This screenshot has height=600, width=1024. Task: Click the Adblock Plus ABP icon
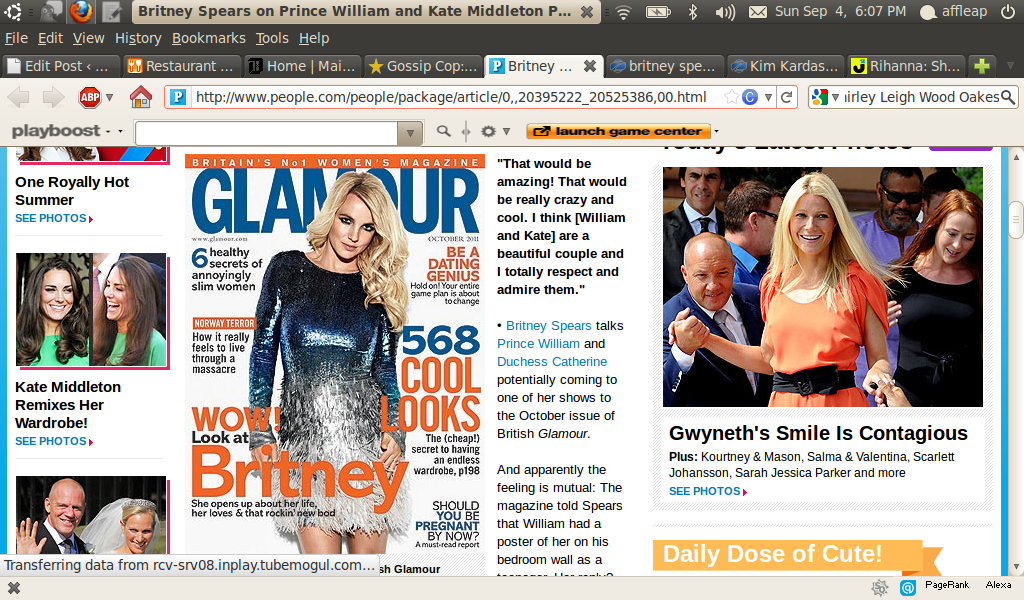pos(89,98)
